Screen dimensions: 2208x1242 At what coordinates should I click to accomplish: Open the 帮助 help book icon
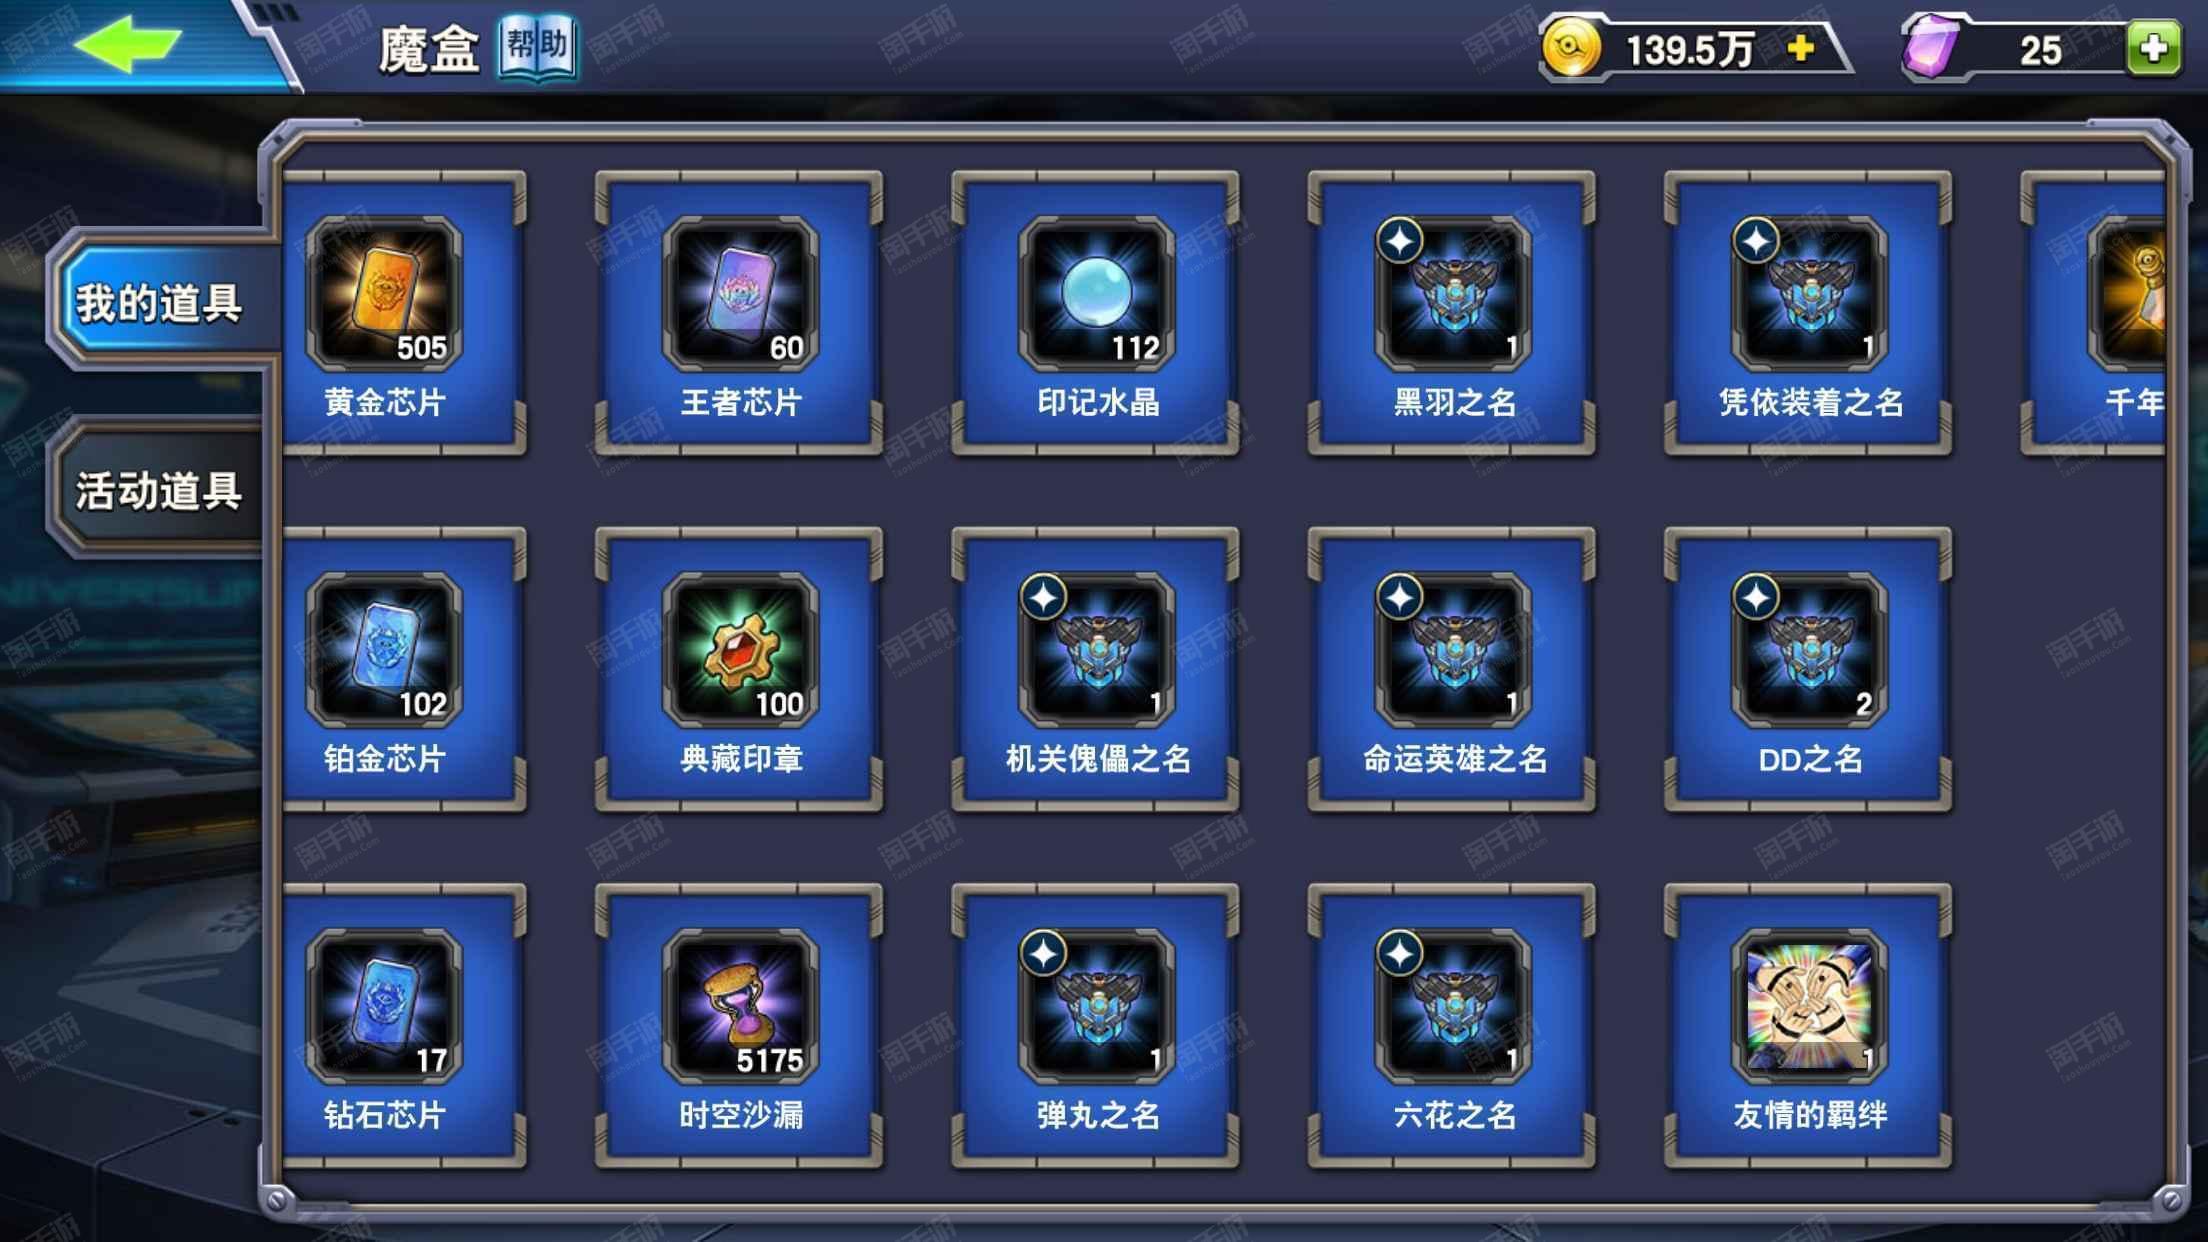538,47
